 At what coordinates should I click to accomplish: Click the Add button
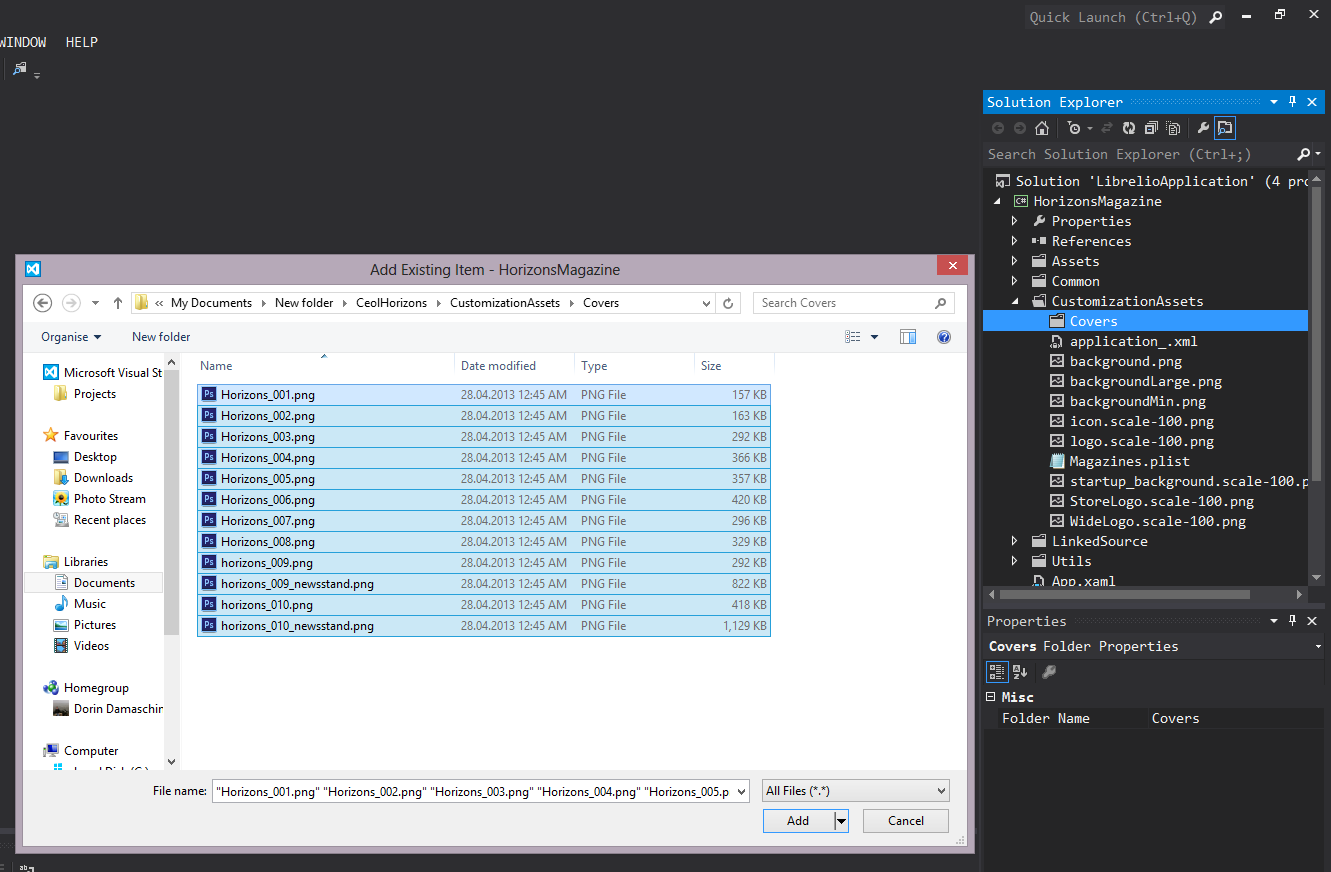click(x=798, y=821)
